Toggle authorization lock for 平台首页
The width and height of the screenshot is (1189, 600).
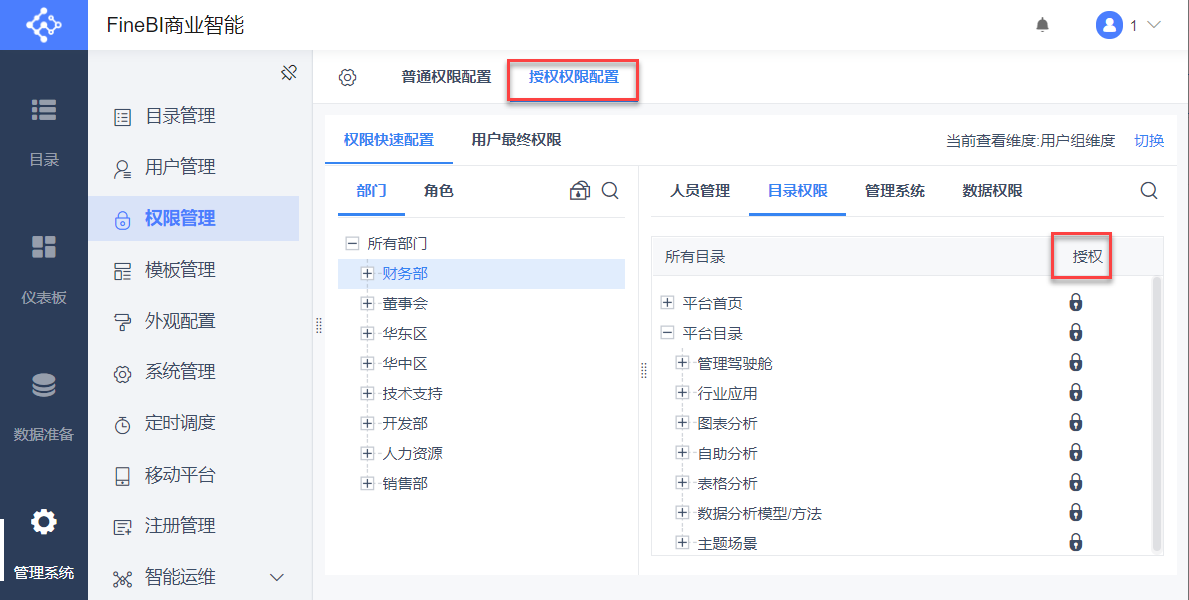pos(1076,303)
